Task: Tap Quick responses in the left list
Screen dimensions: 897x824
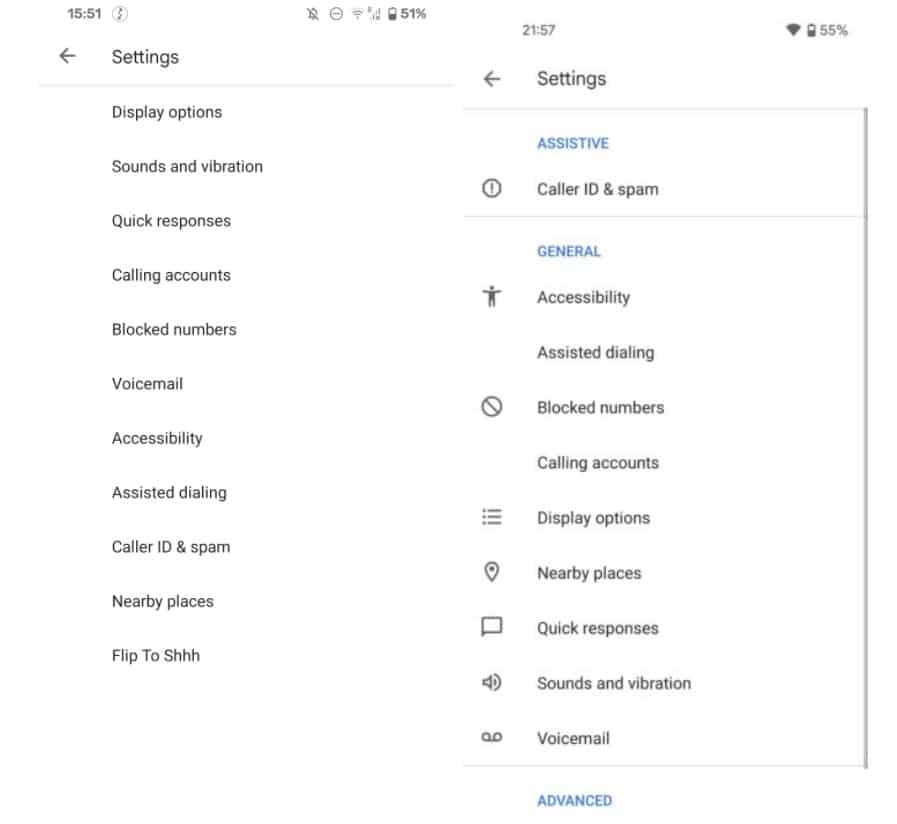Action: click(x=171, y=221)
